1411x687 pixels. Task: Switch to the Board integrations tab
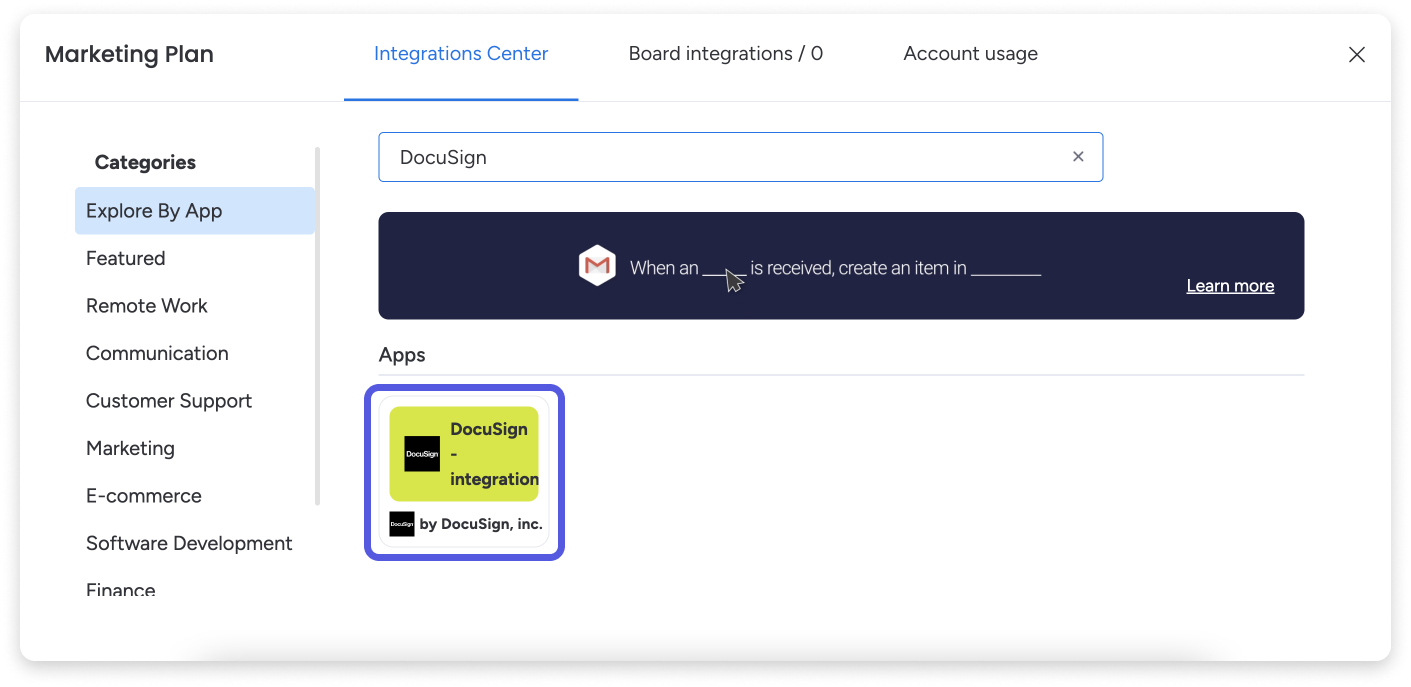tap(725, 53)
